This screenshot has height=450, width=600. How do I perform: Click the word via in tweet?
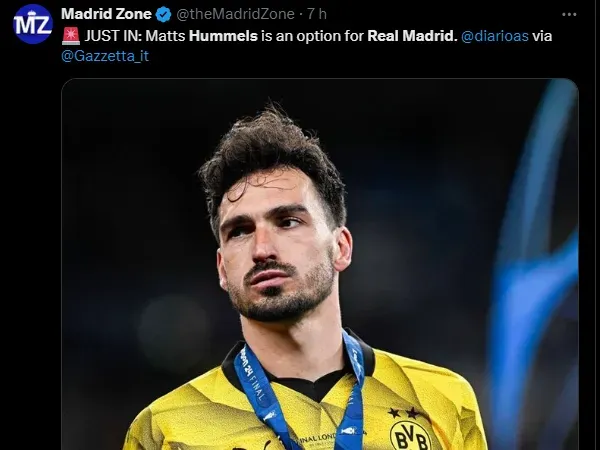(542, 36)
